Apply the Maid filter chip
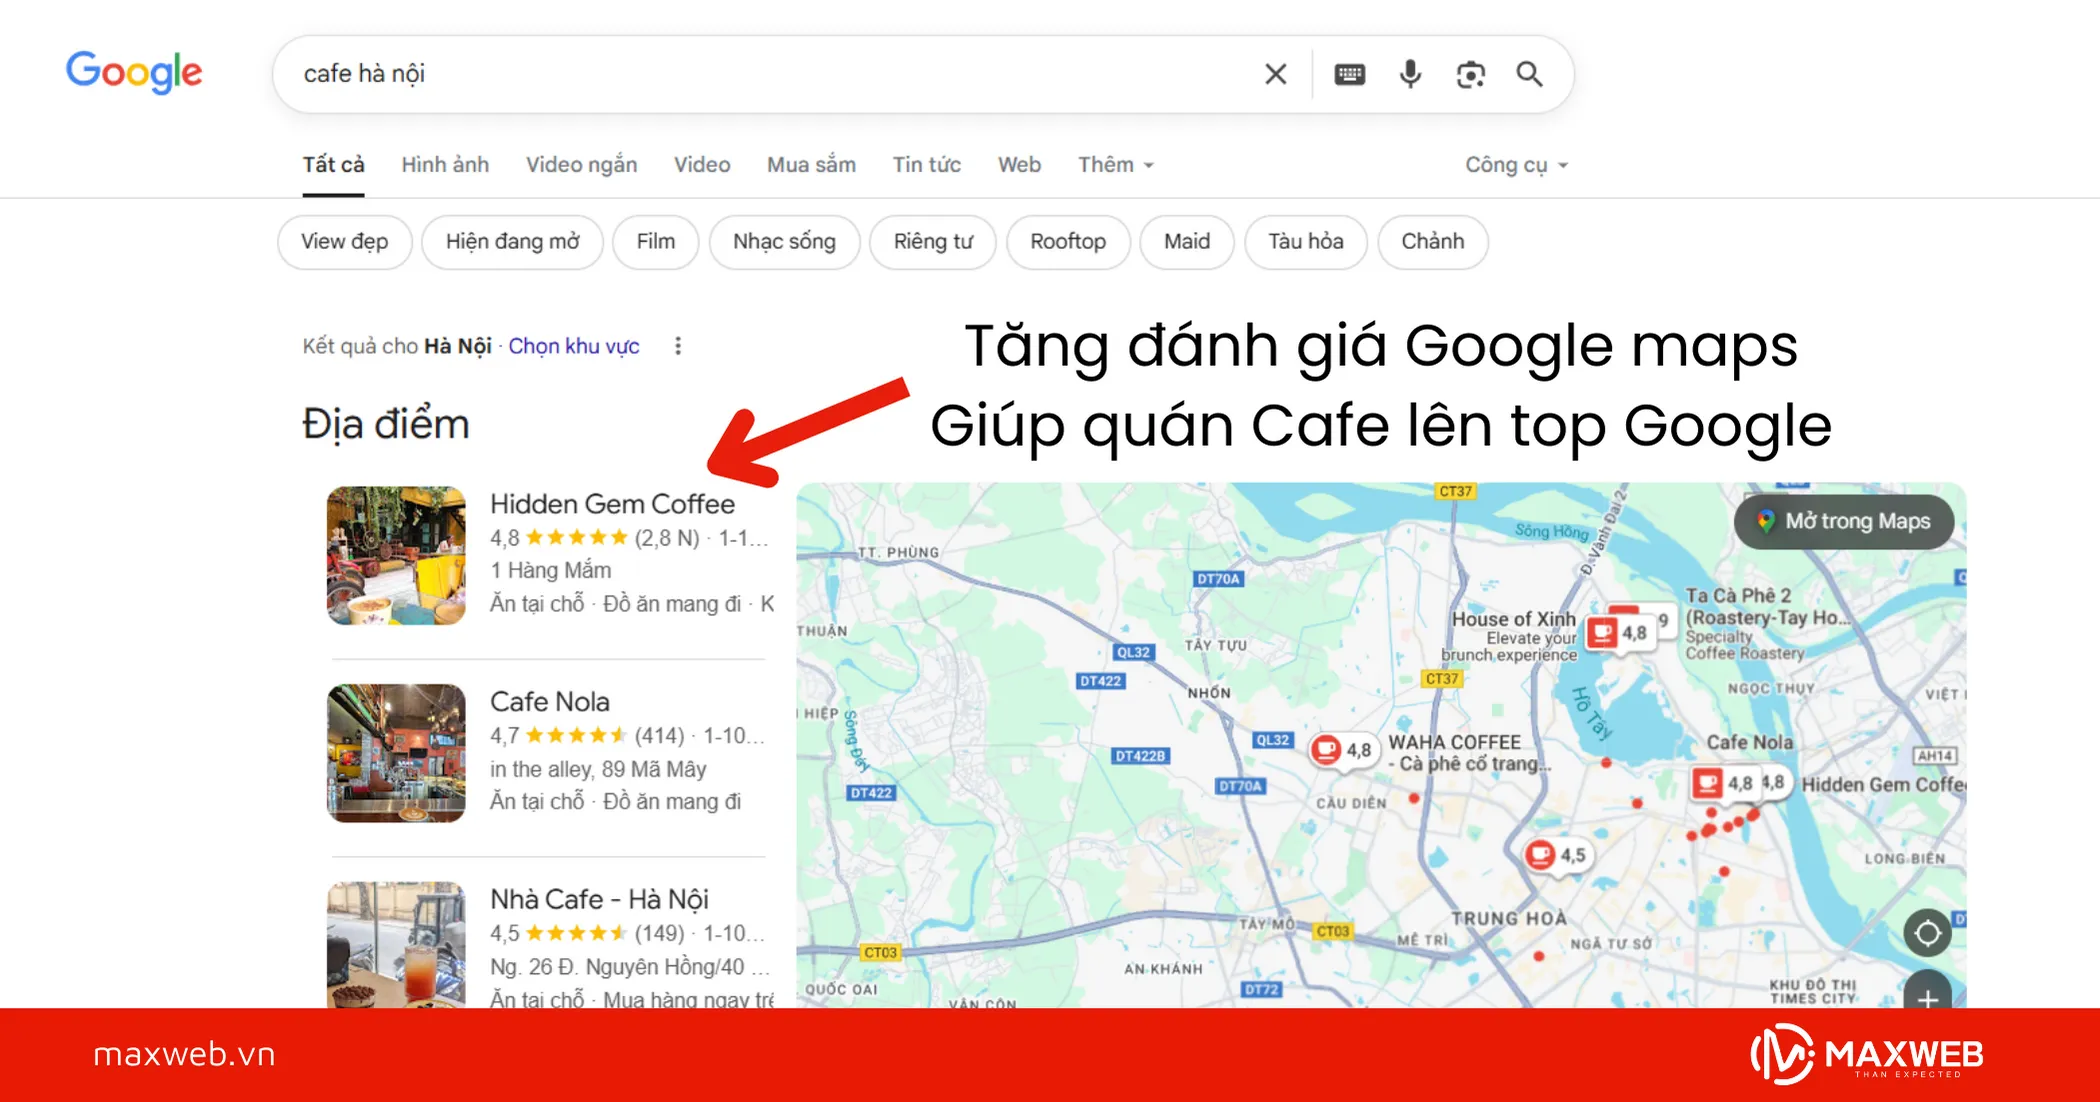2100x1102 pixels. tap(1187, 242)
